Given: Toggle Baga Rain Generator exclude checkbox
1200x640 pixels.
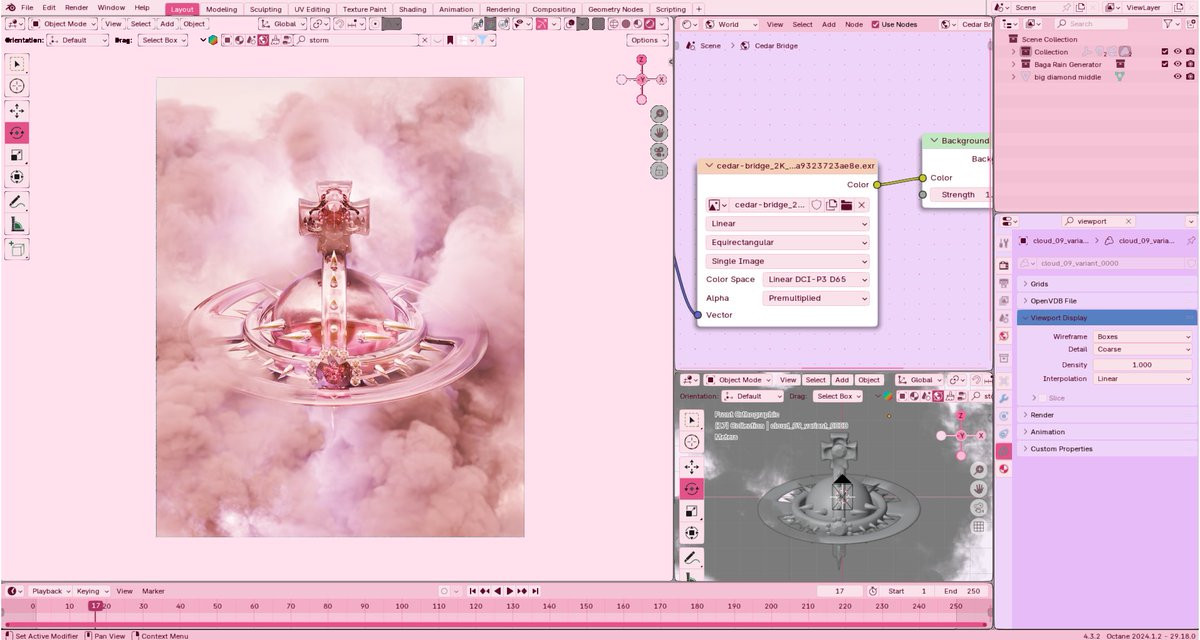Looking at the screenshot, I should pos(1164,64).
